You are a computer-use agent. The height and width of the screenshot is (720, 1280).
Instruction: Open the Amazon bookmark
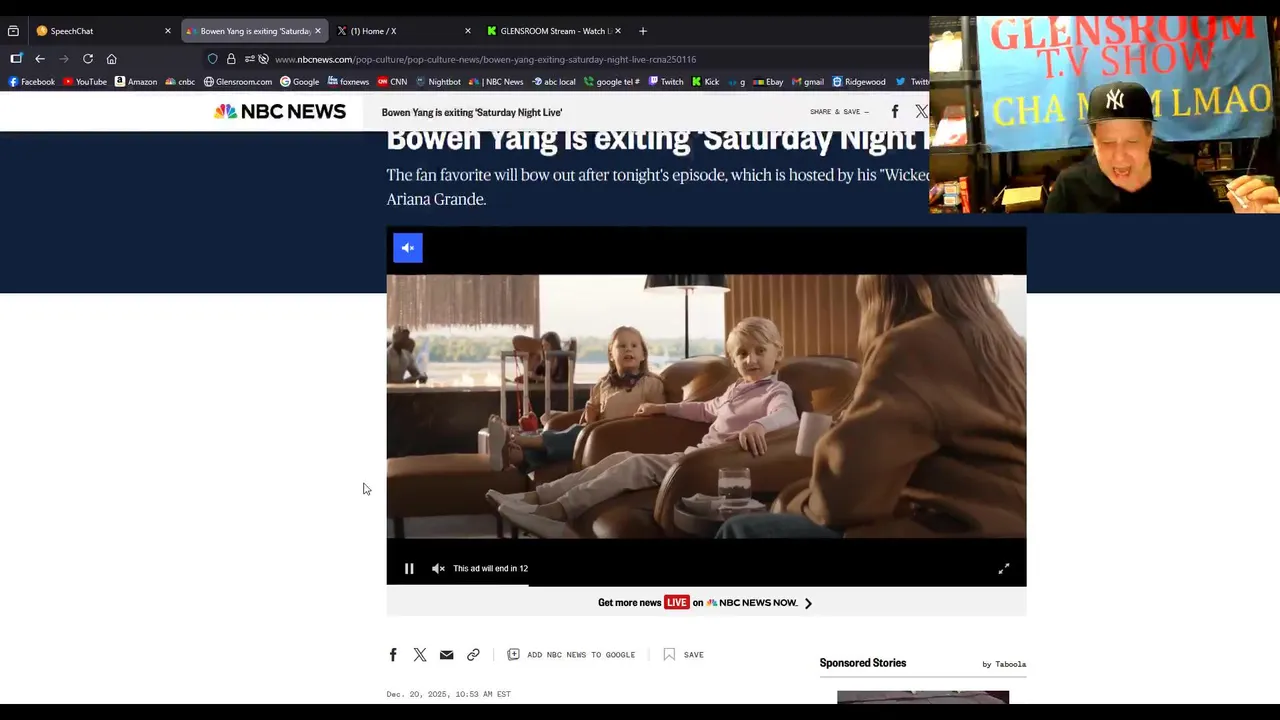pyautogui.click(x=136, y=82)
